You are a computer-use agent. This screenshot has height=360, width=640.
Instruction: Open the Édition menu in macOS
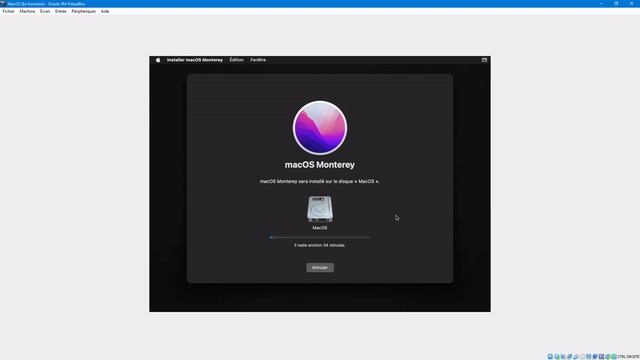236,60
